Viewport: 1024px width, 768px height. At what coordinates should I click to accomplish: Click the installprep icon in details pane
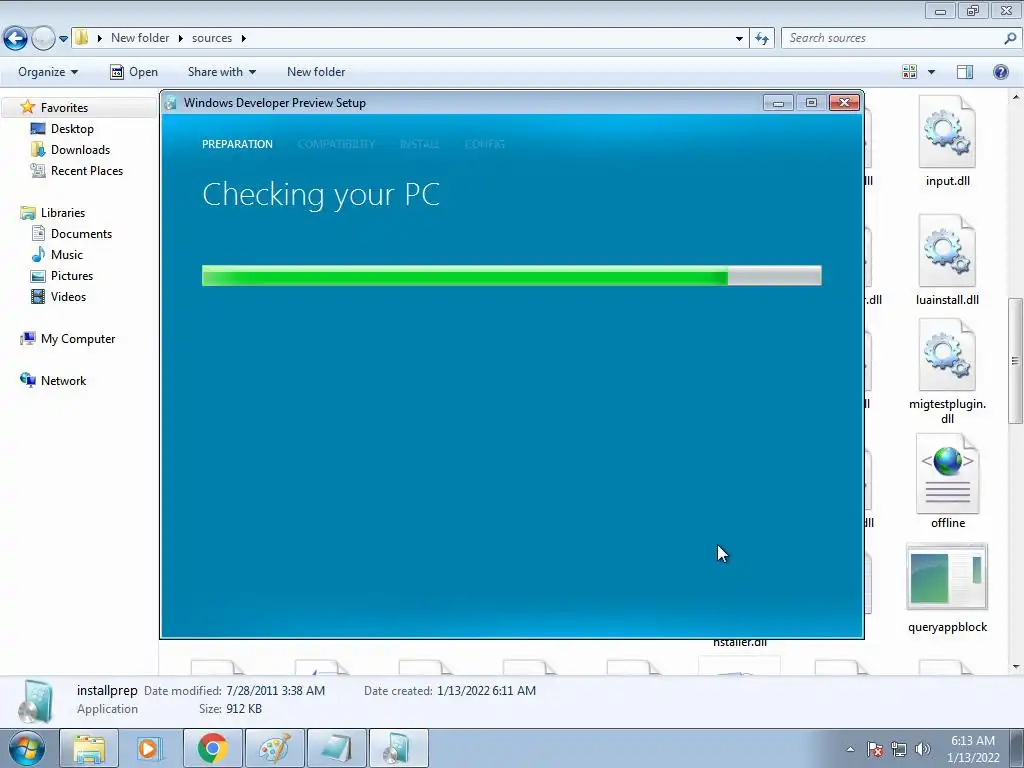pyautogui.click(x=35, y=701)
